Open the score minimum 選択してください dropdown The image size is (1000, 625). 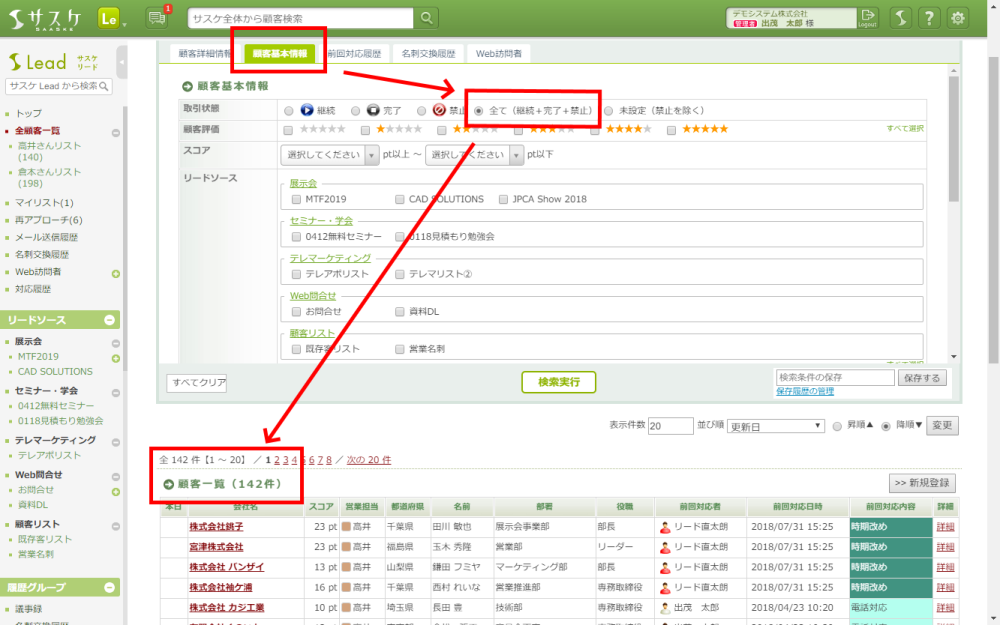click(x=329, y=155)
